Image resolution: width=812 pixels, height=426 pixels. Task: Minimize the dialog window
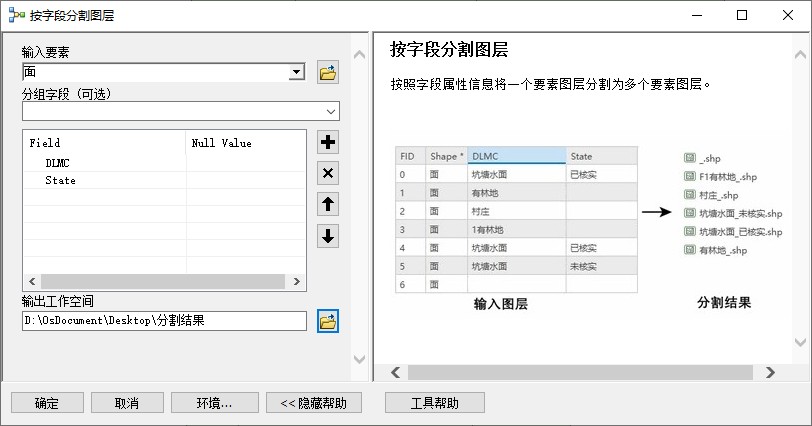pyautogui.click(x=697, y=15)
